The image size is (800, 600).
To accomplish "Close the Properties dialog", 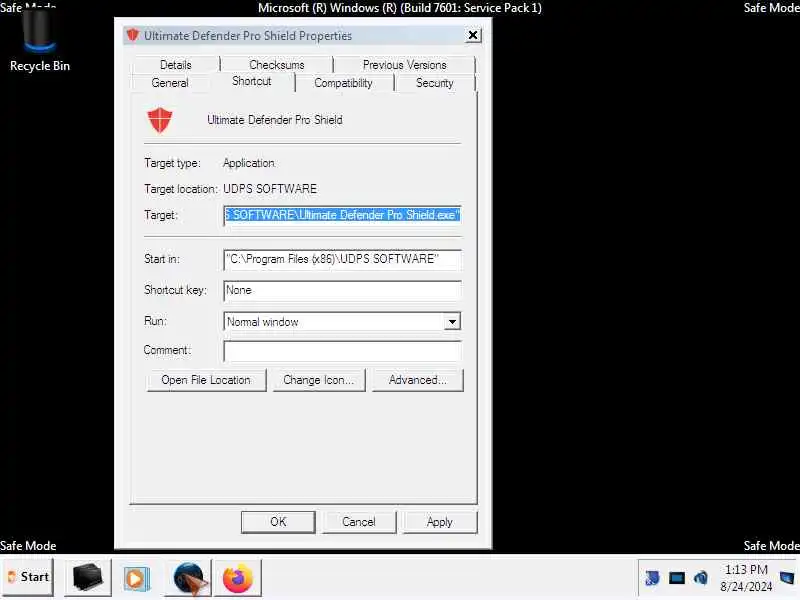I will pos(473,35).
